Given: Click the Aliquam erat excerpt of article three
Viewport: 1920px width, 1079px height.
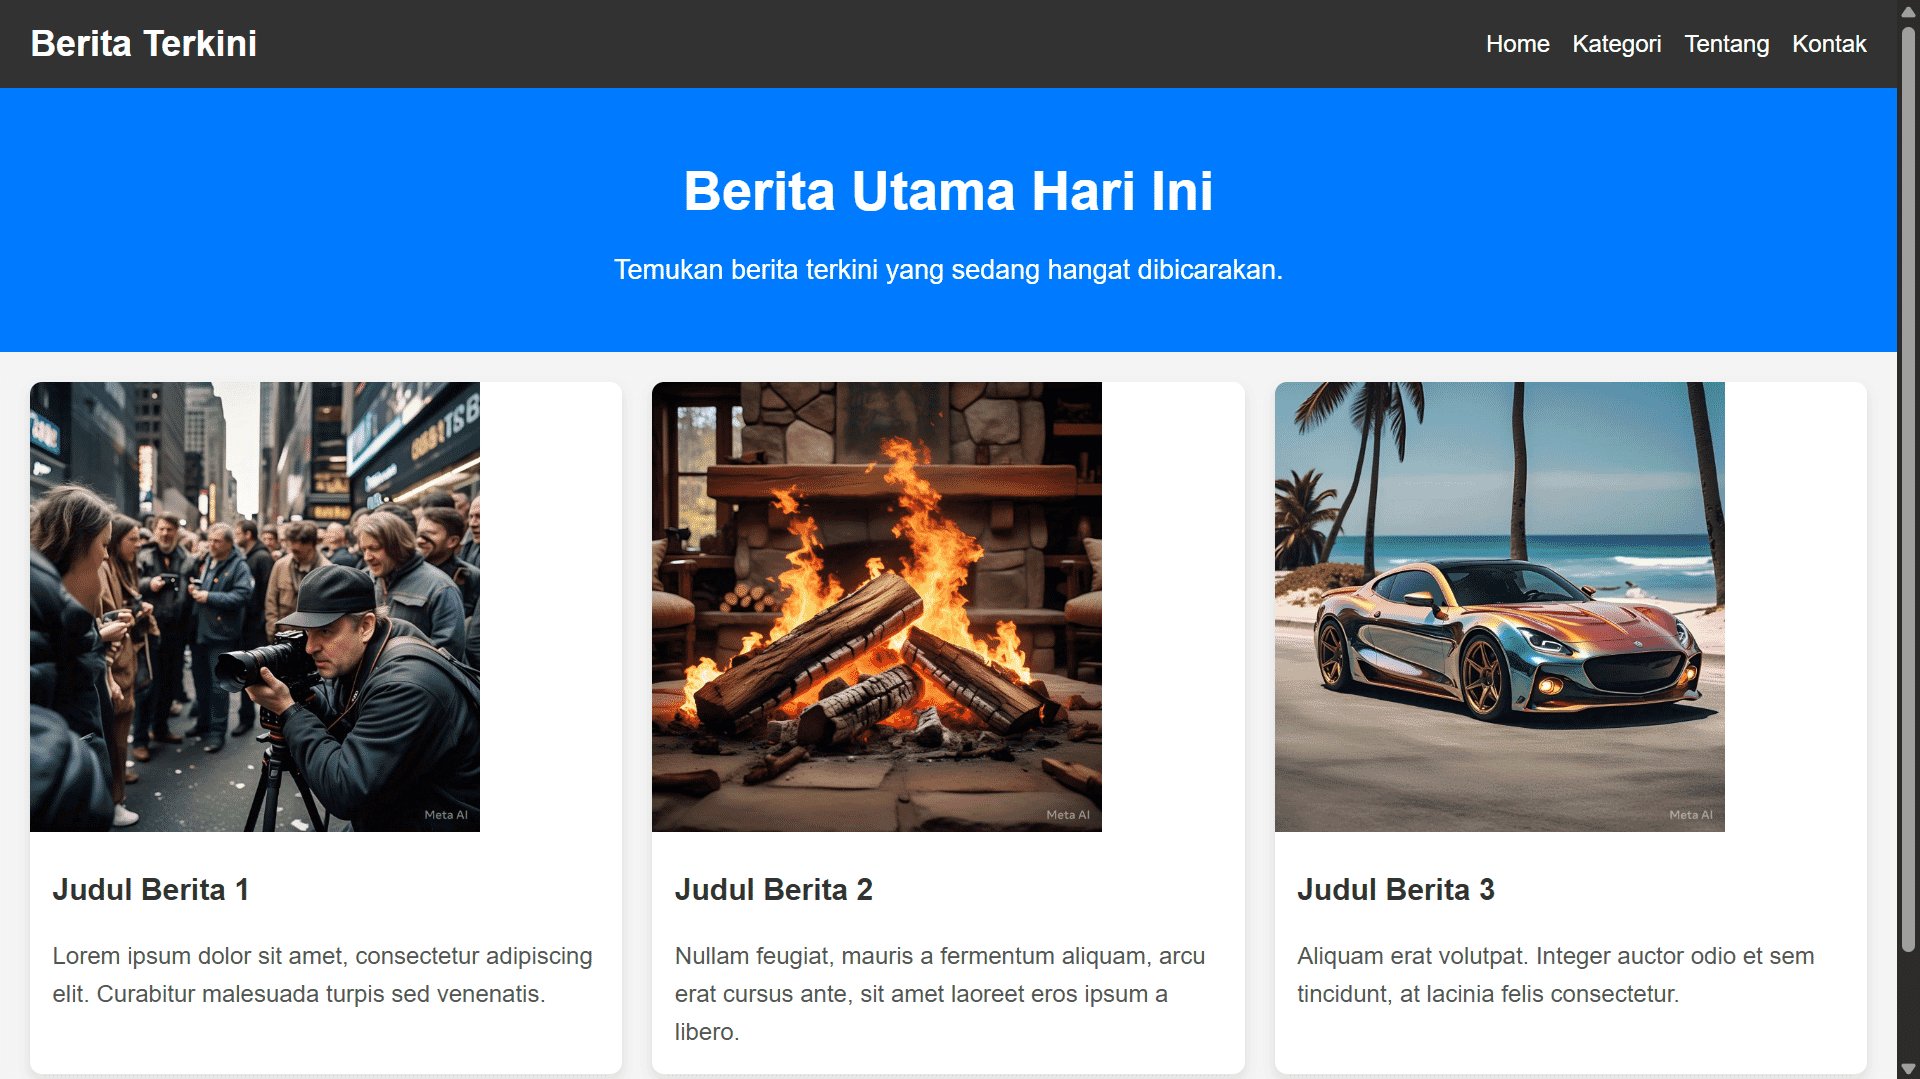Looking at the screenshot, I should click(1555, 975).
